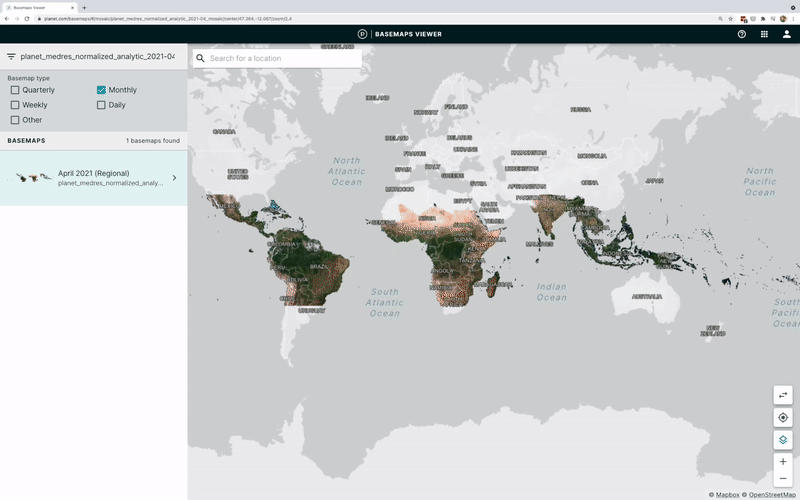Screen dimensions: 800x500
Task: Uncheck the Monthly checkbox
Action: click(101, 90)
